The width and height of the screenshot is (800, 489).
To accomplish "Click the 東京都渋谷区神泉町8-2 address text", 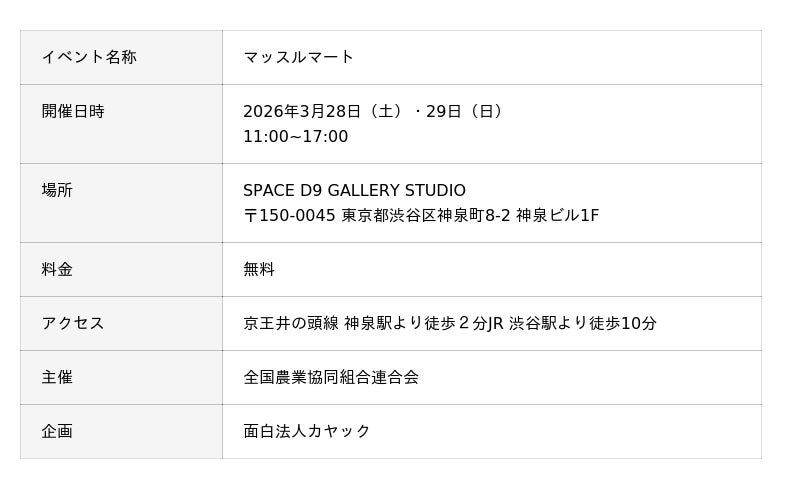I will 425,215.
